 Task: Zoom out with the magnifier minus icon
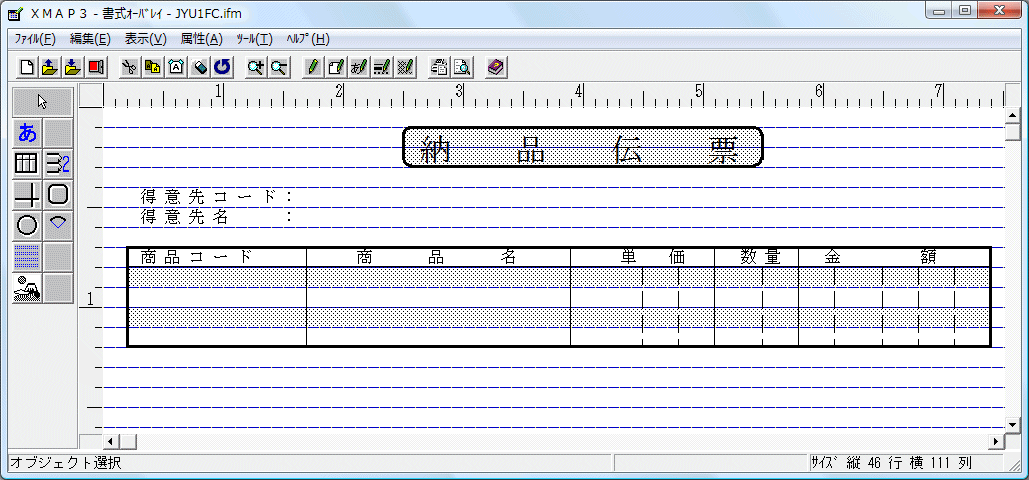[278, 66]
